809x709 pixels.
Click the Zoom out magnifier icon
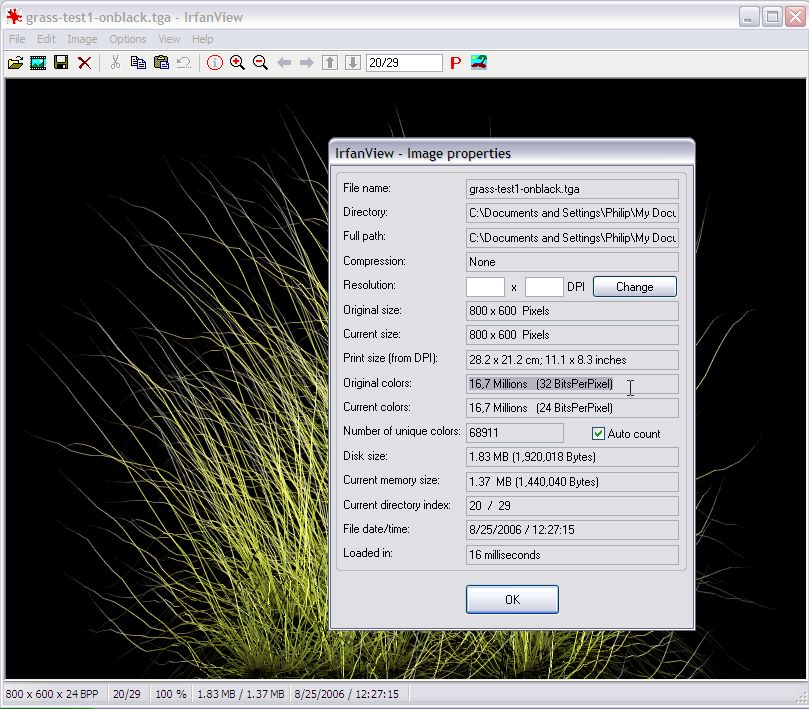(260, 63)
